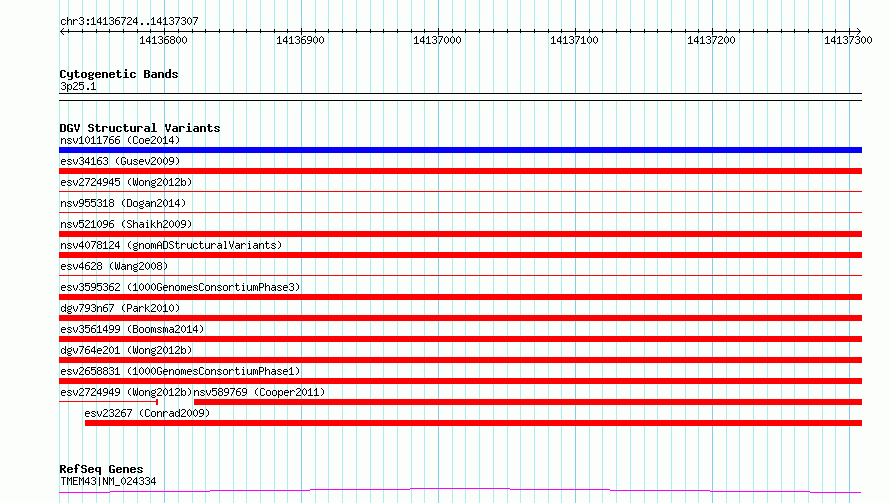The image size is (890, 503).
Task: Open the esv23267 (Conrad2009) variant
Action: click(x=147, y=413)
